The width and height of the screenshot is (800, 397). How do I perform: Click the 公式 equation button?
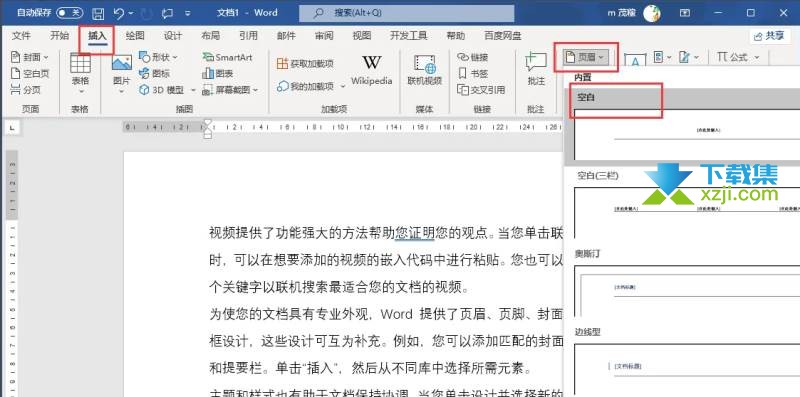pyautogui.click(x=732, y=57)
